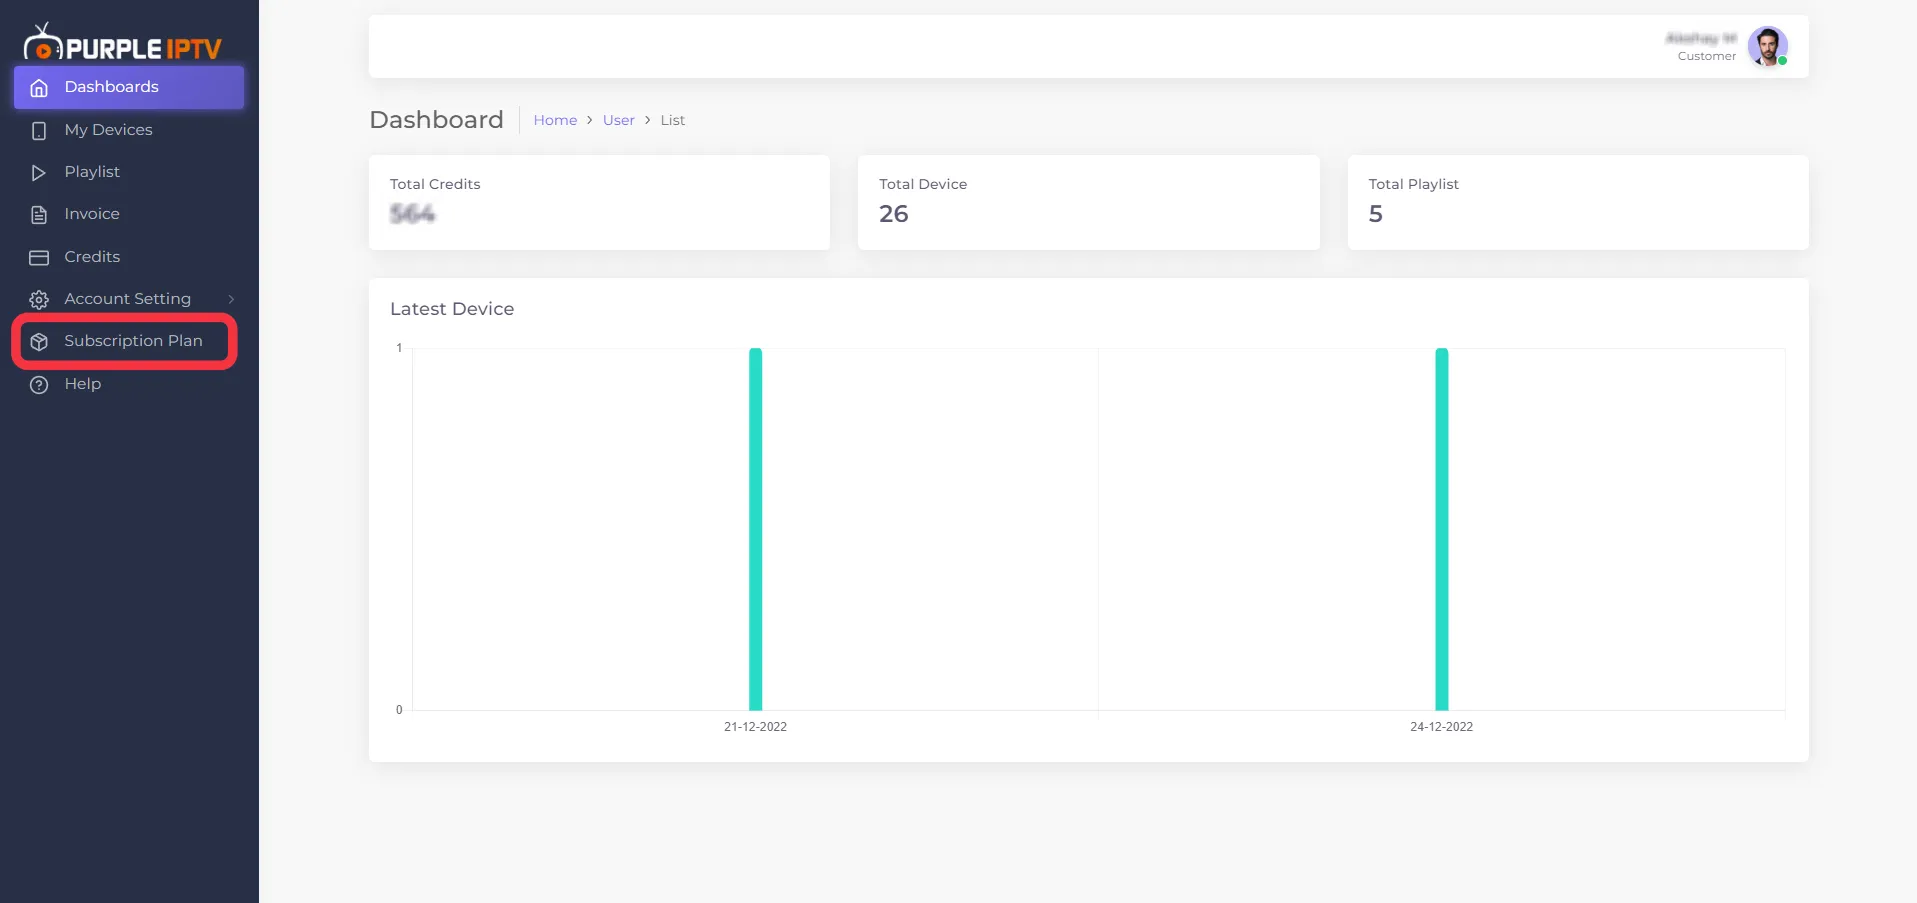
Task: Open the user profile avatar
Action: point(1767,46)
